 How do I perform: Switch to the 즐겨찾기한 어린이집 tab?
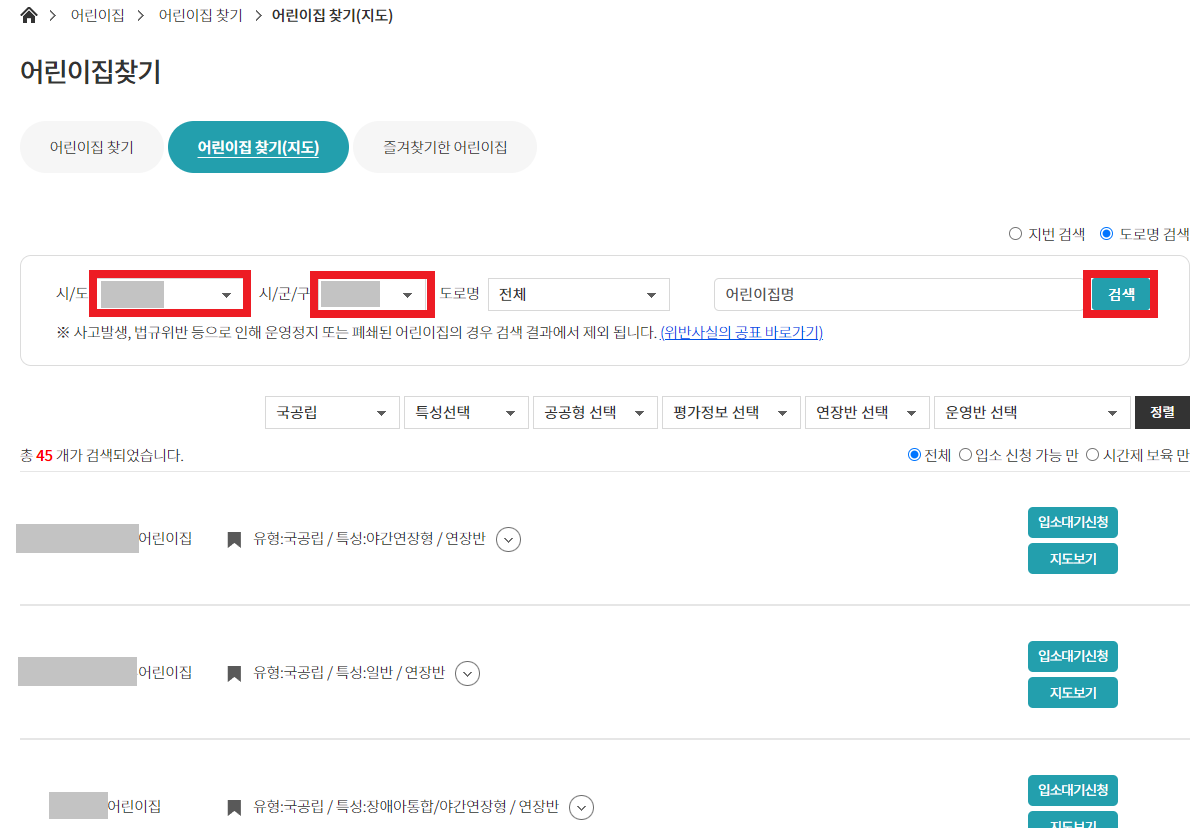tap(444, 146)
